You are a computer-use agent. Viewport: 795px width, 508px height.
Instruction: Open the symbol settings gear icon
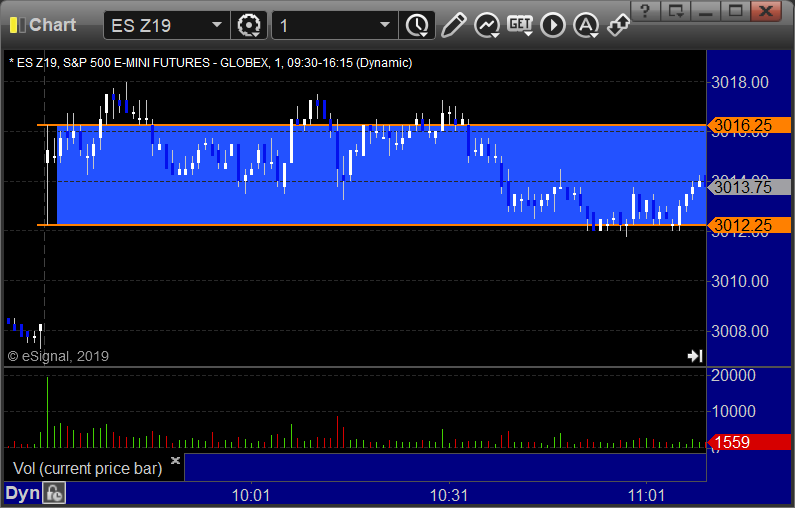pyautogui.click(x=249, y=25)
